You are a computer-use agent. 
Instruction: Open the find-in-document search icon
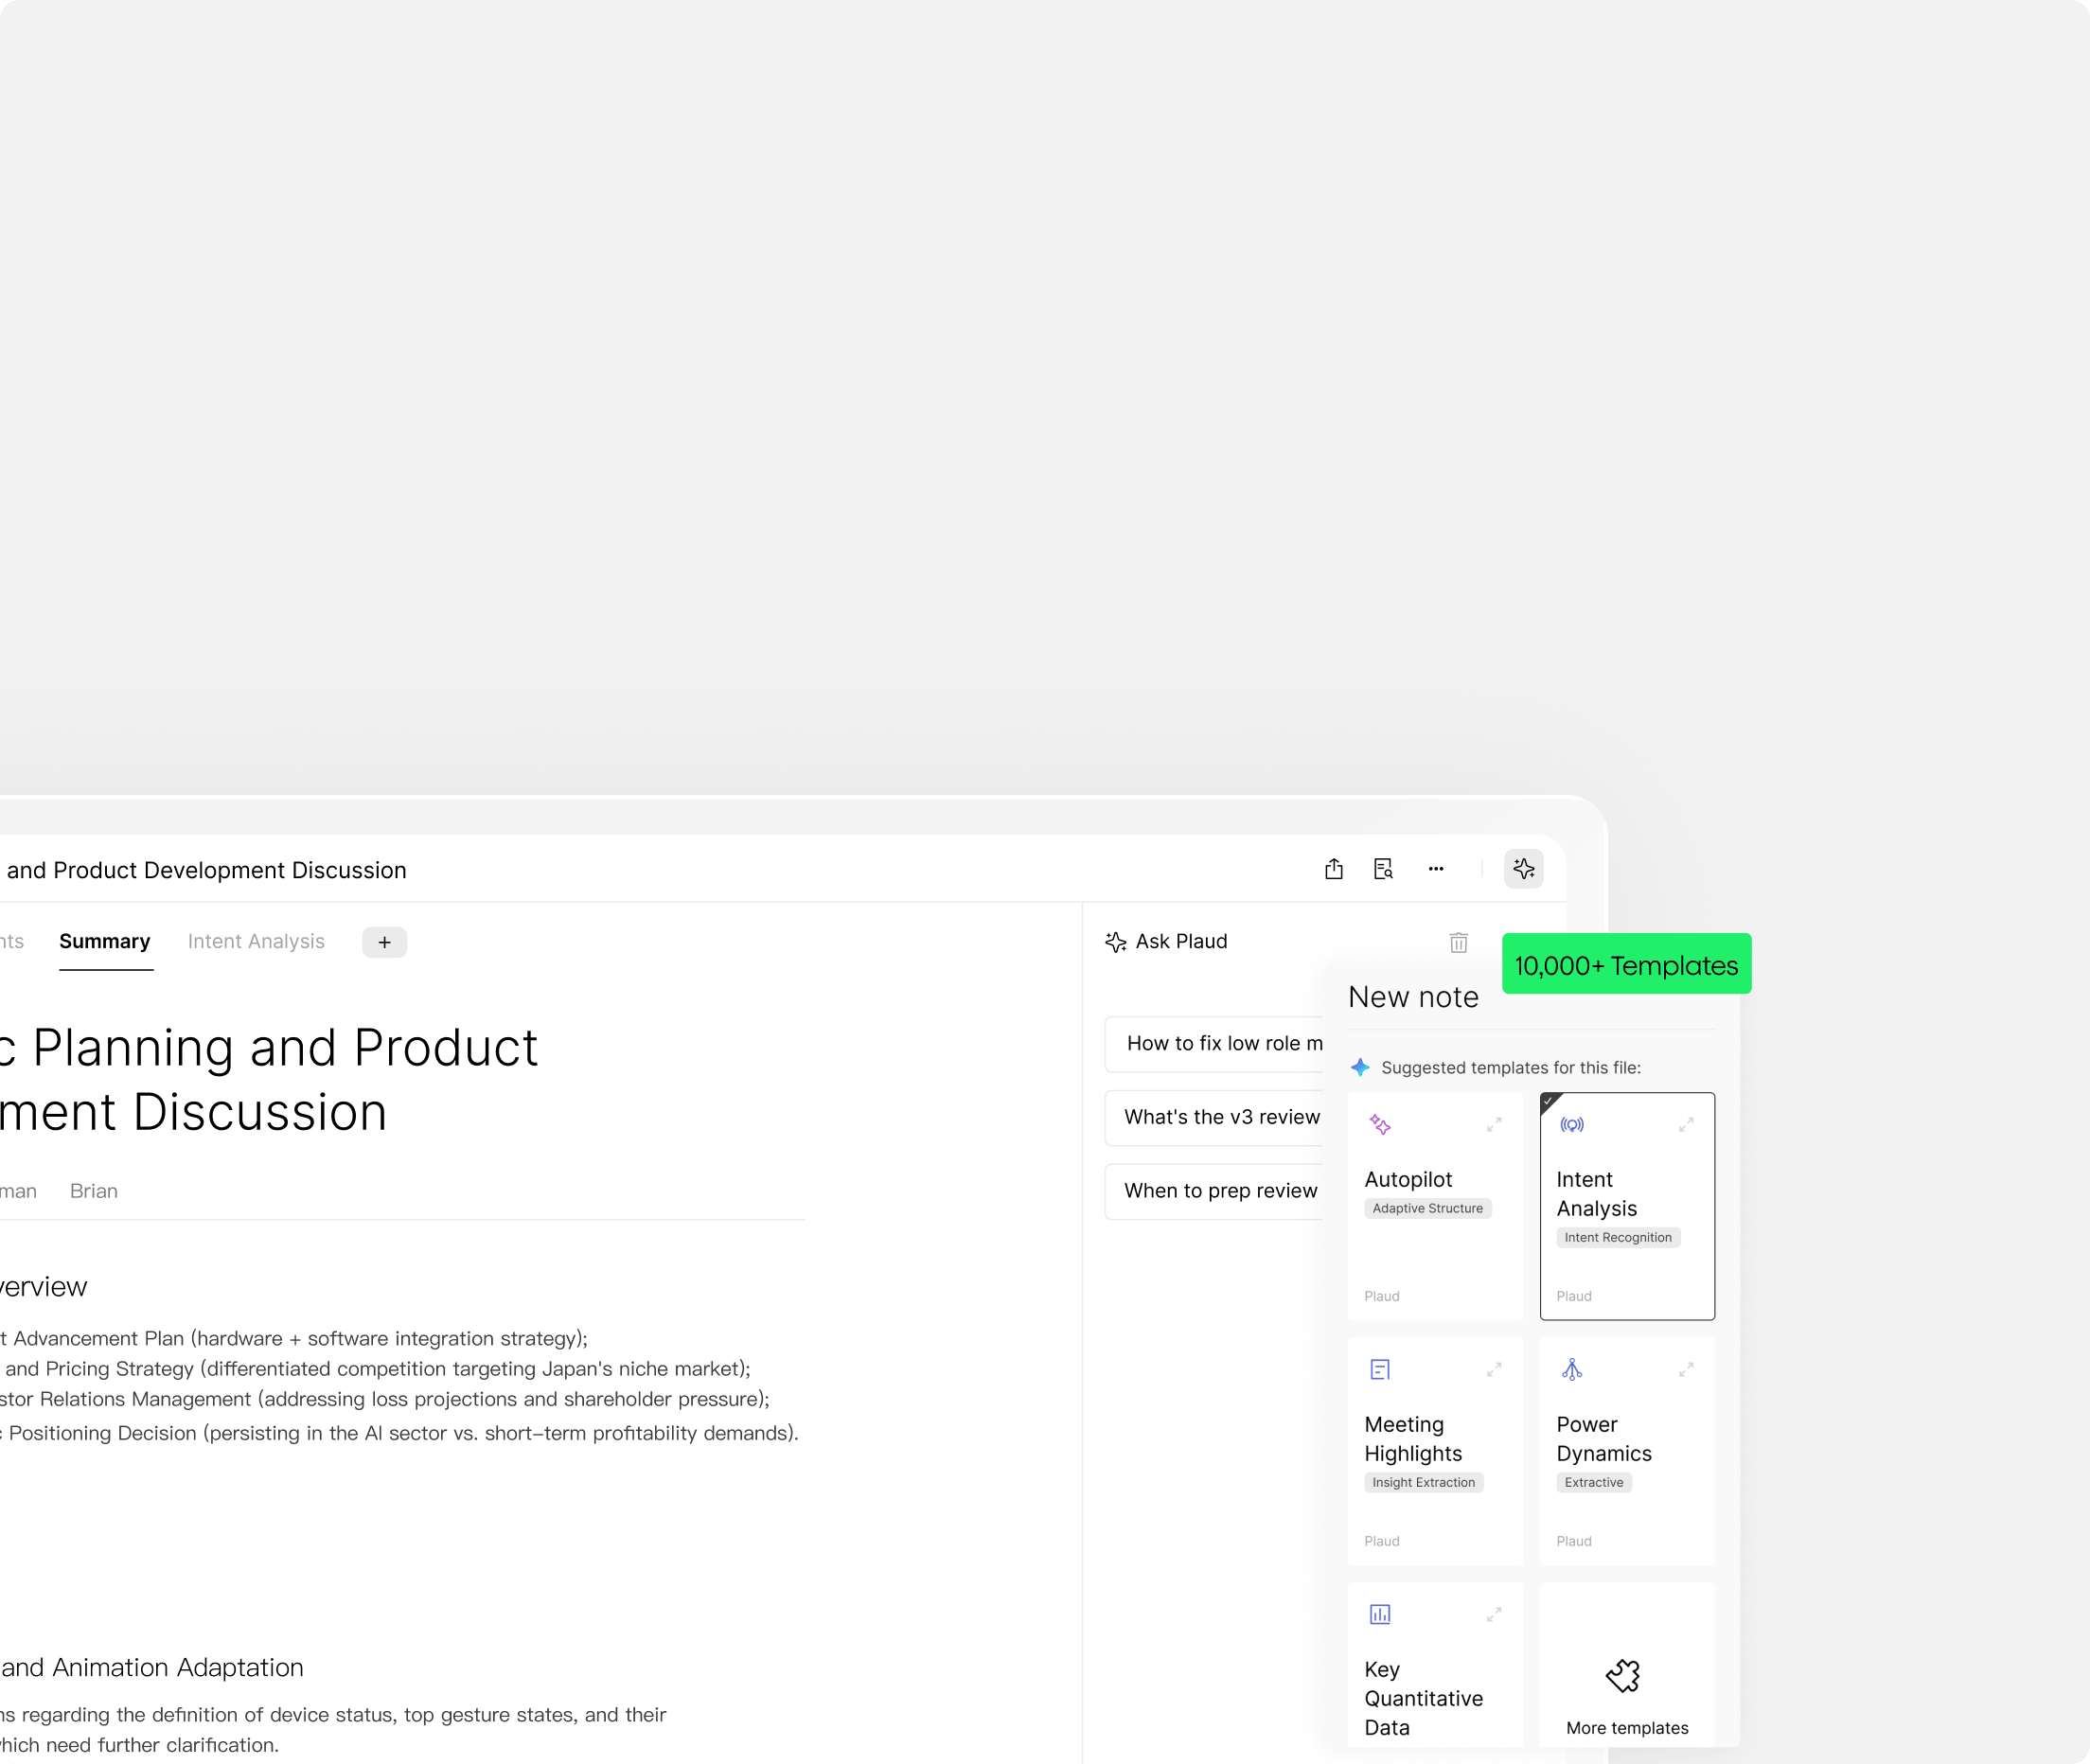click(x=1383, y=869)
